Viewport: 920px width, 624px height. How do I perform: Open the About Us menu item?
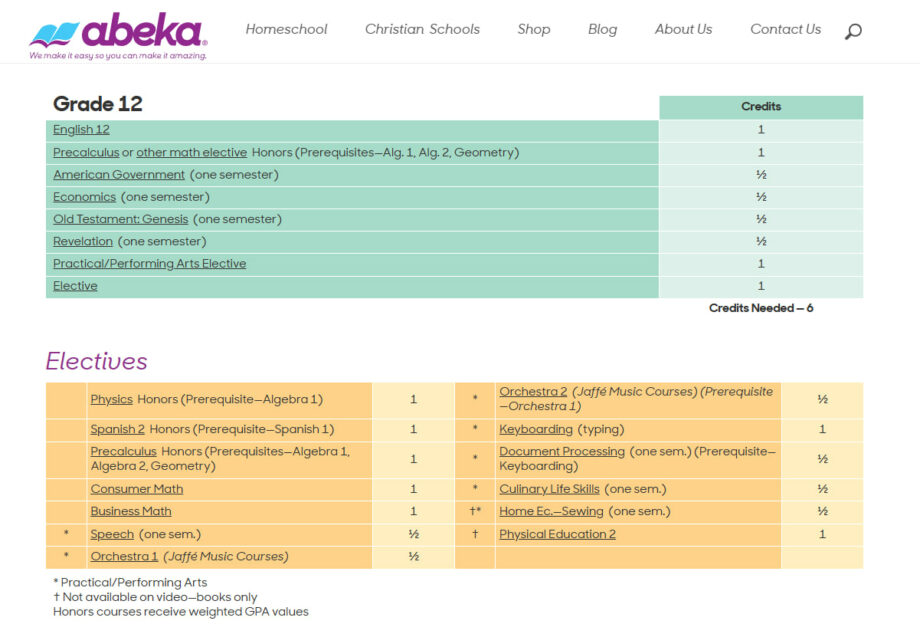click(684, 29)
